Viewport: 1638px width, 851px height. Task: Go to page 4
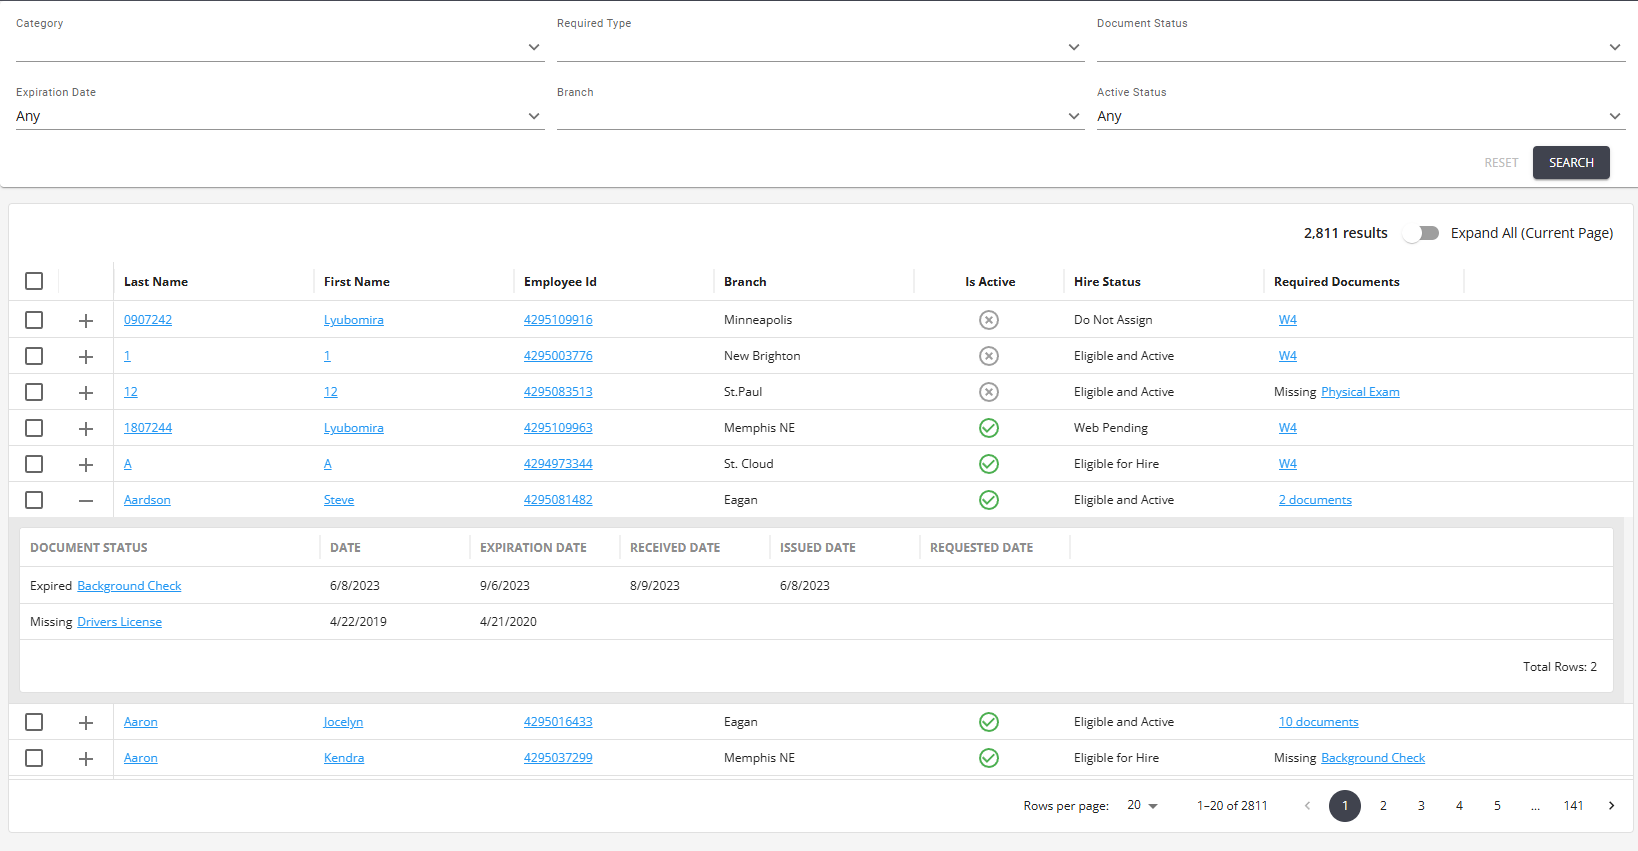pos(1459,806)
